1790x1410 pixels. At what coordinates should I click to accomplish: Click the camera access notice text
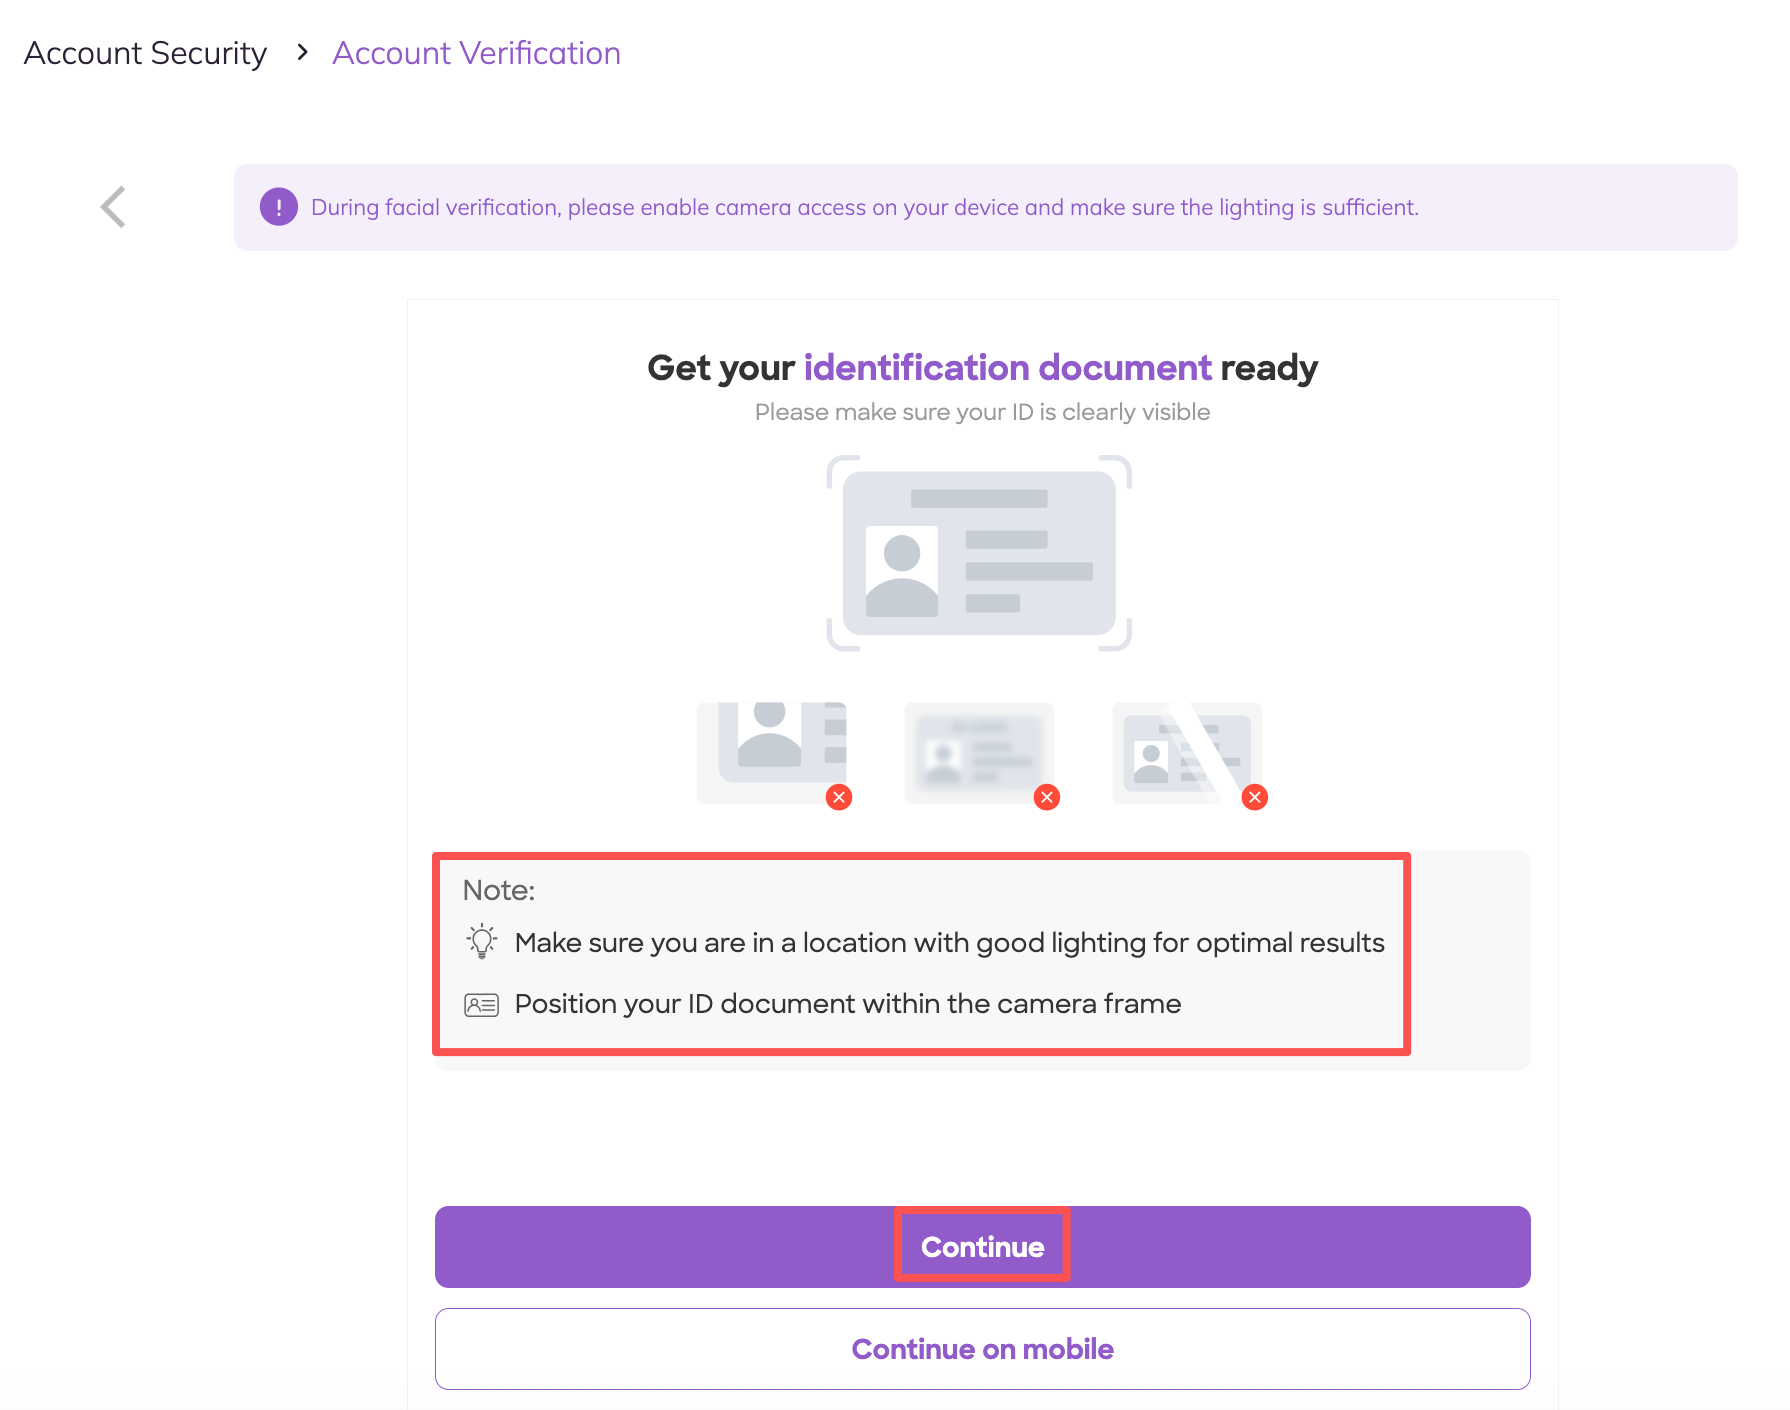(x=864, y=207)
